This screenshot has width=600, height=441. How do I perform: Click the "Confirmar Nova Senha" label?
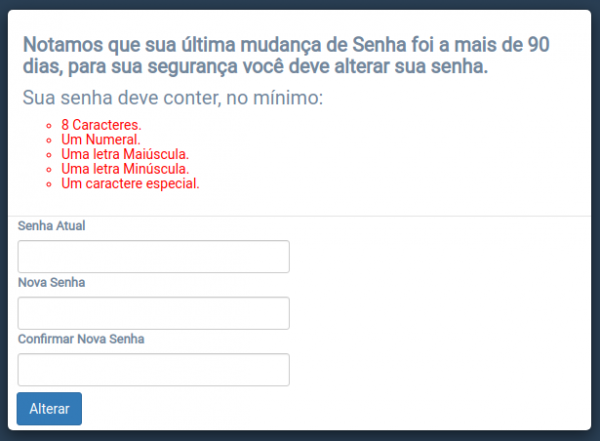click(81, 339)
